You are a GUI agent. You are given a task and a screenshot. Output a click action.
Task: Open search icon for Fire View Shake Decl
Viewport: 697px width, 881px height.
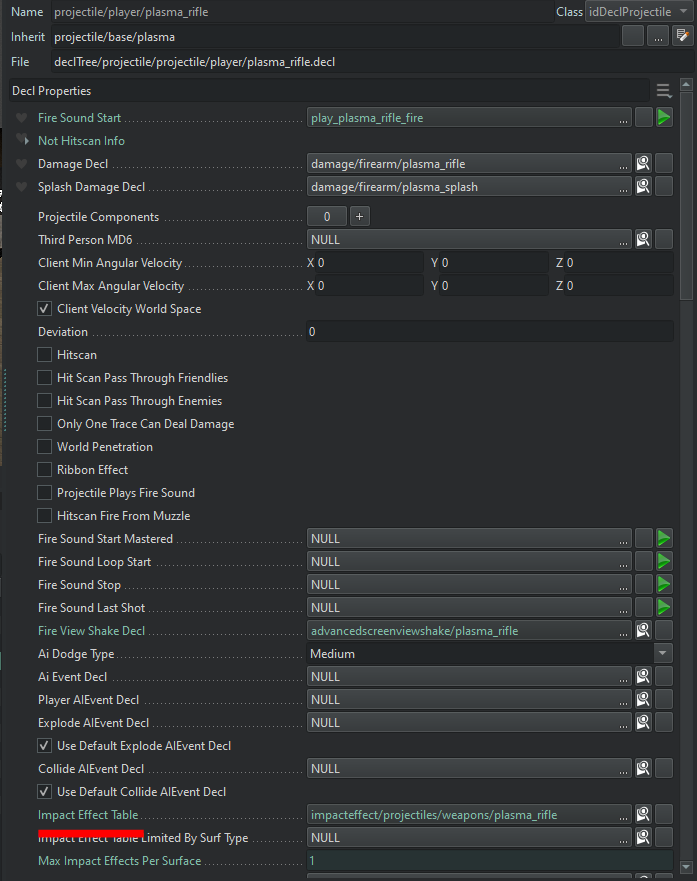[x=643, y=630]
